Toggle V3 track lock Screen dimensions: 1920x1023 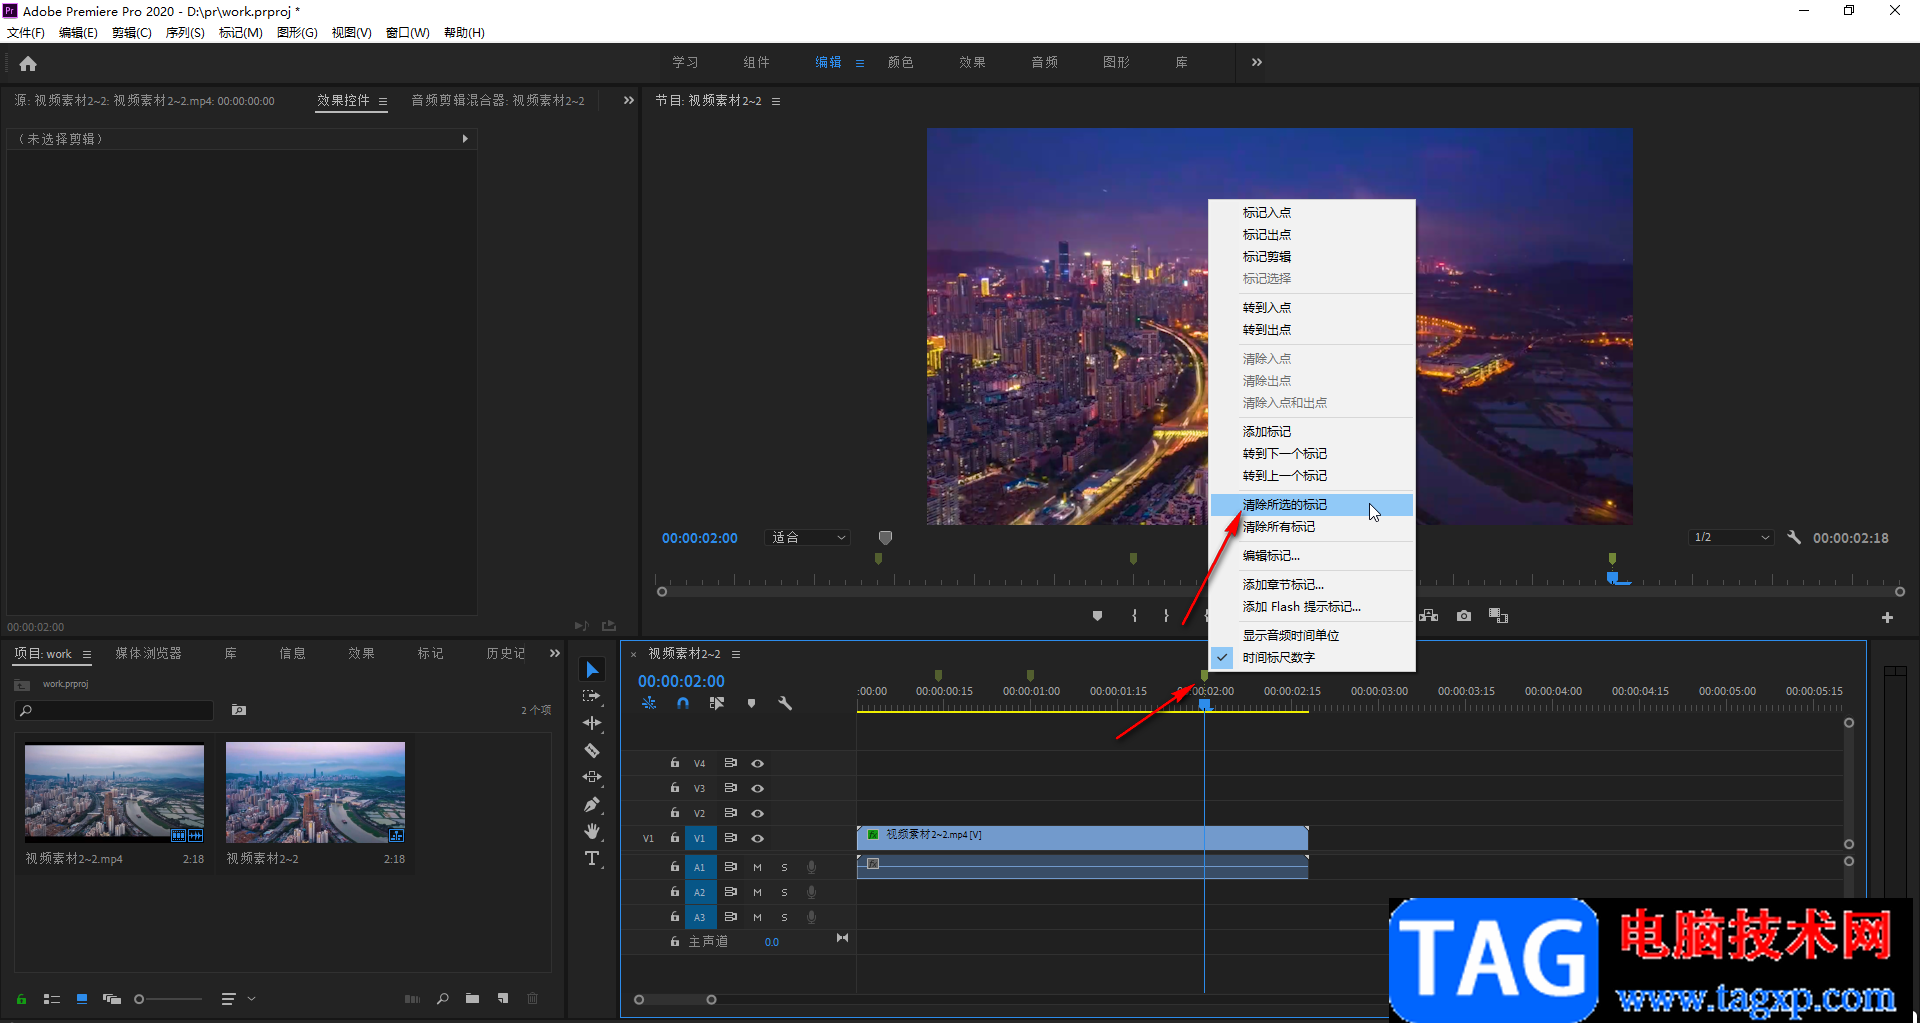(674, 788)
